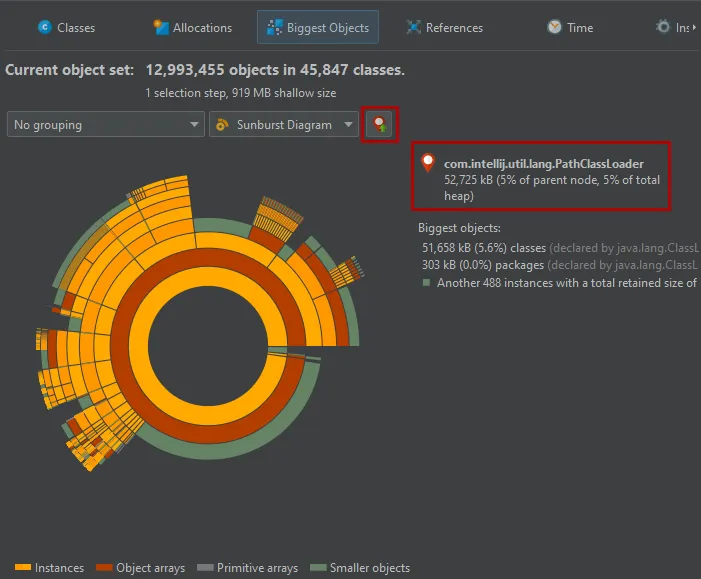Image resolution: width=701 pixels, height=579 pixels.
Task: Click the '12,993,455 objects in 45,847 classes' text
Action: [x=275, y=70]
